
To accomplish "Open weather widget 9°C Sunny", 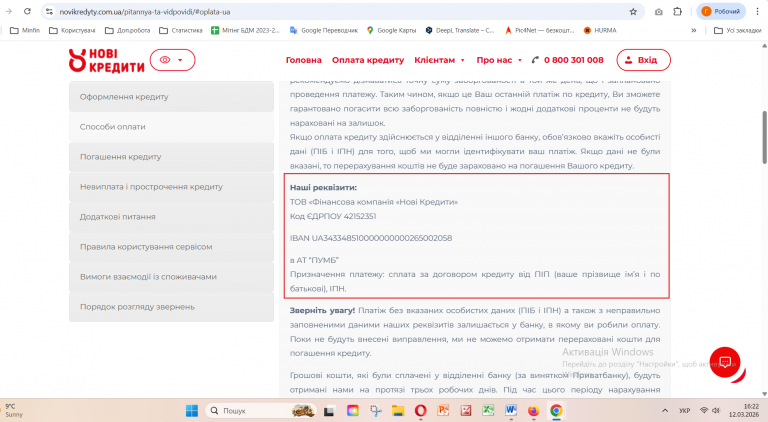I will coord(14,411).
